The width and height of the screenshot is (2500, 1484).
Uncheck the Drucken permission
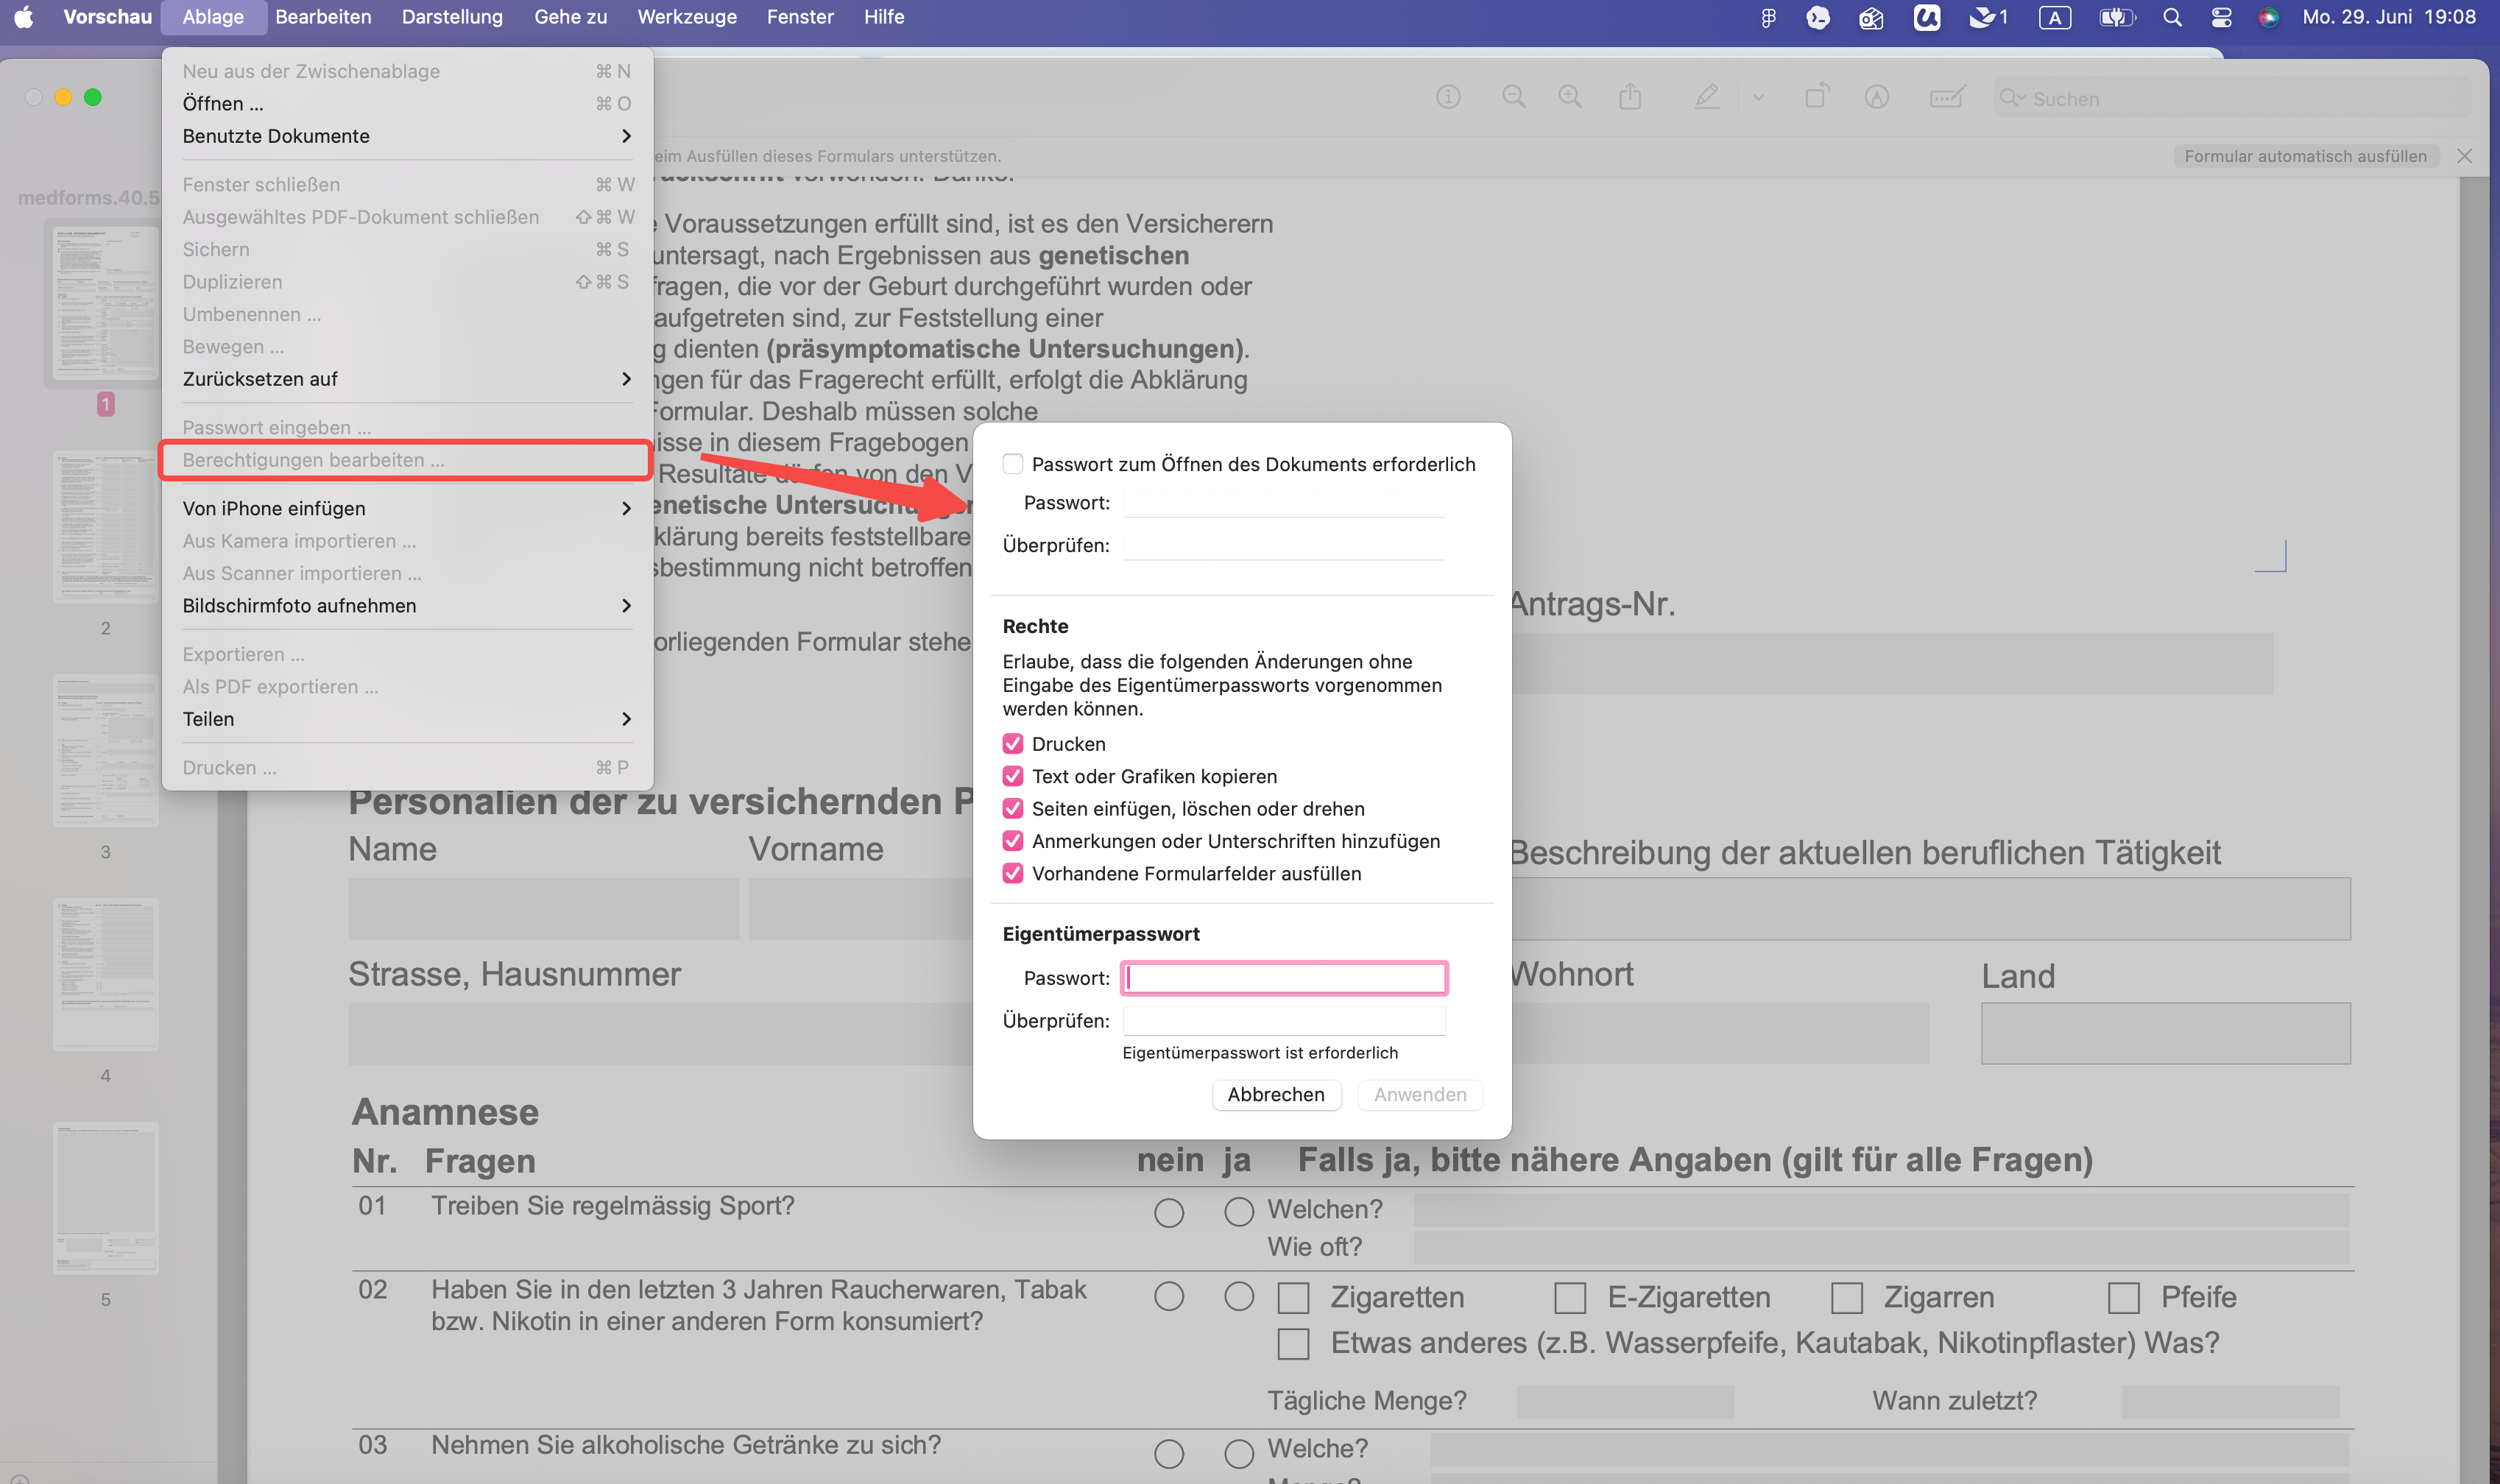point(1012,744)
